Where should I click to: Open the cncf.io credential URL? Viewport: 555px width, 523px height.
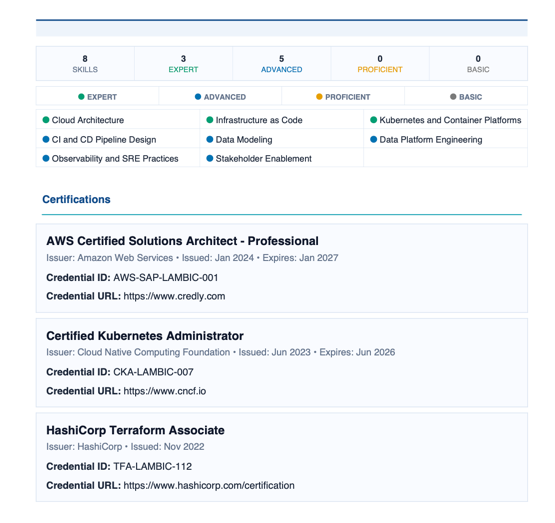pyautogui.click(x=165, y=391)
